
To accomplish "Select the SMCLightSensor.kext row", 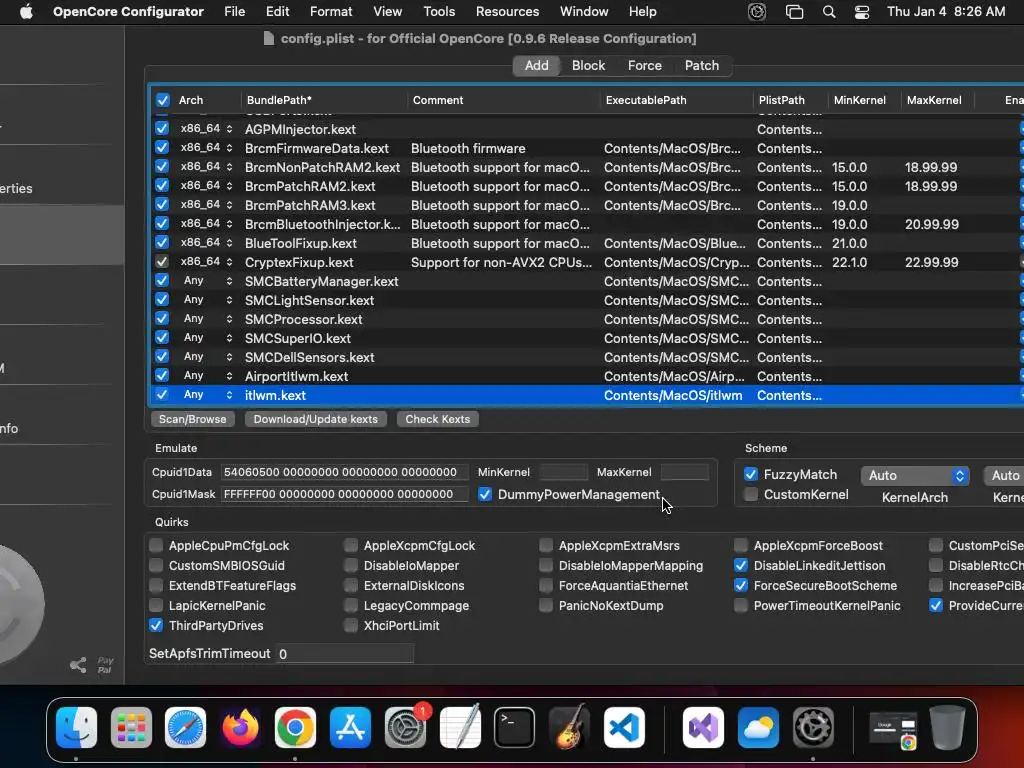I will [588, 300].
